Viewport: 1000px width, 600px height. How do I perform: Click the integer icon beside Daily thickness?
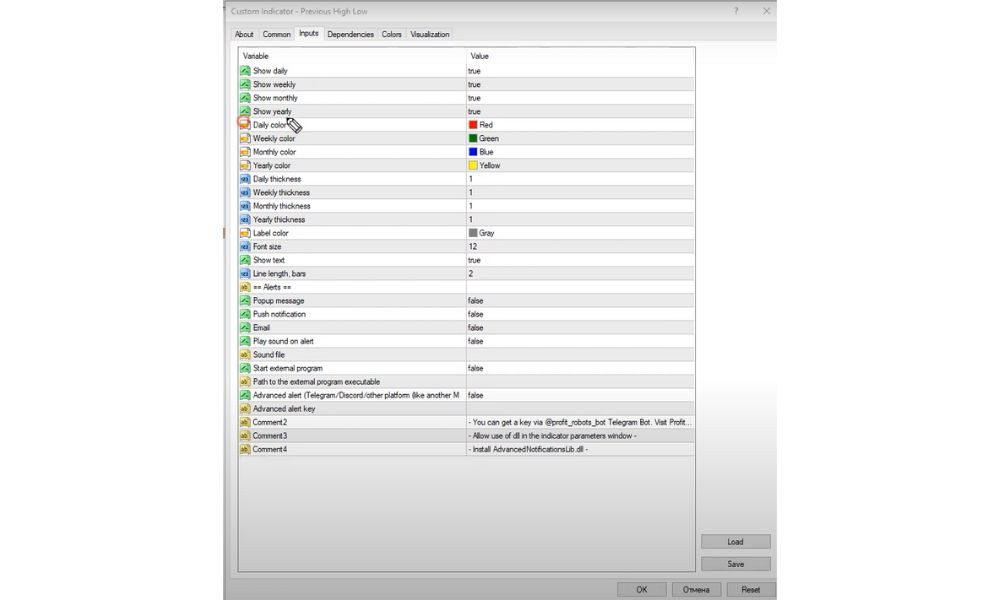[x=245, y=179]
